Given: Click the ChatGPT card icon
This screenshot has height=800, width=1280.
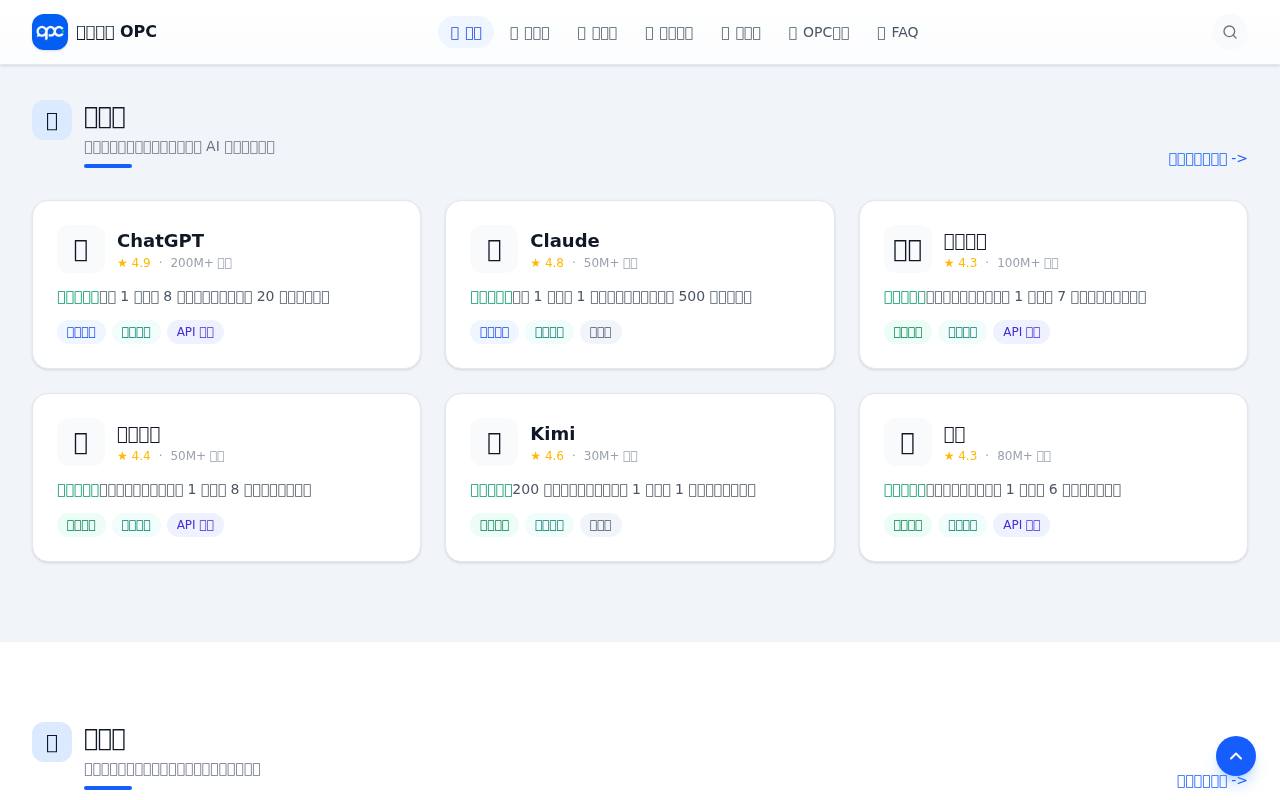Looking at the screenshot, I should click(81, 249).
